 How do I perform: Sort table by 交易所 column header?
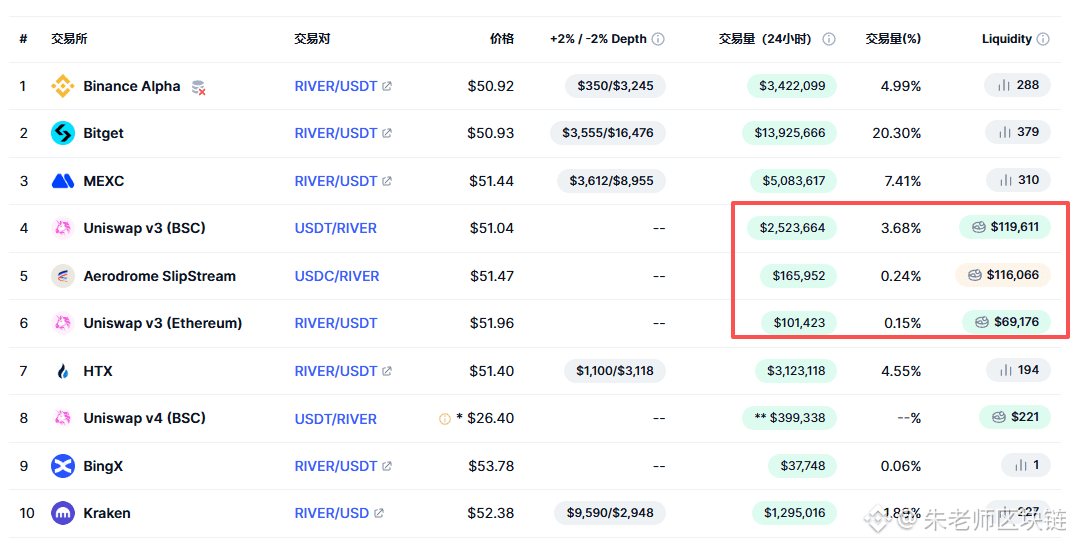(69, 39)
